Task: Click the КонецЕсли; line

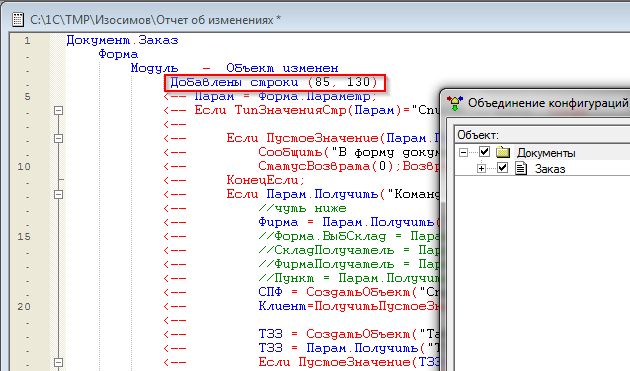Action: click(x=266, y=180)
